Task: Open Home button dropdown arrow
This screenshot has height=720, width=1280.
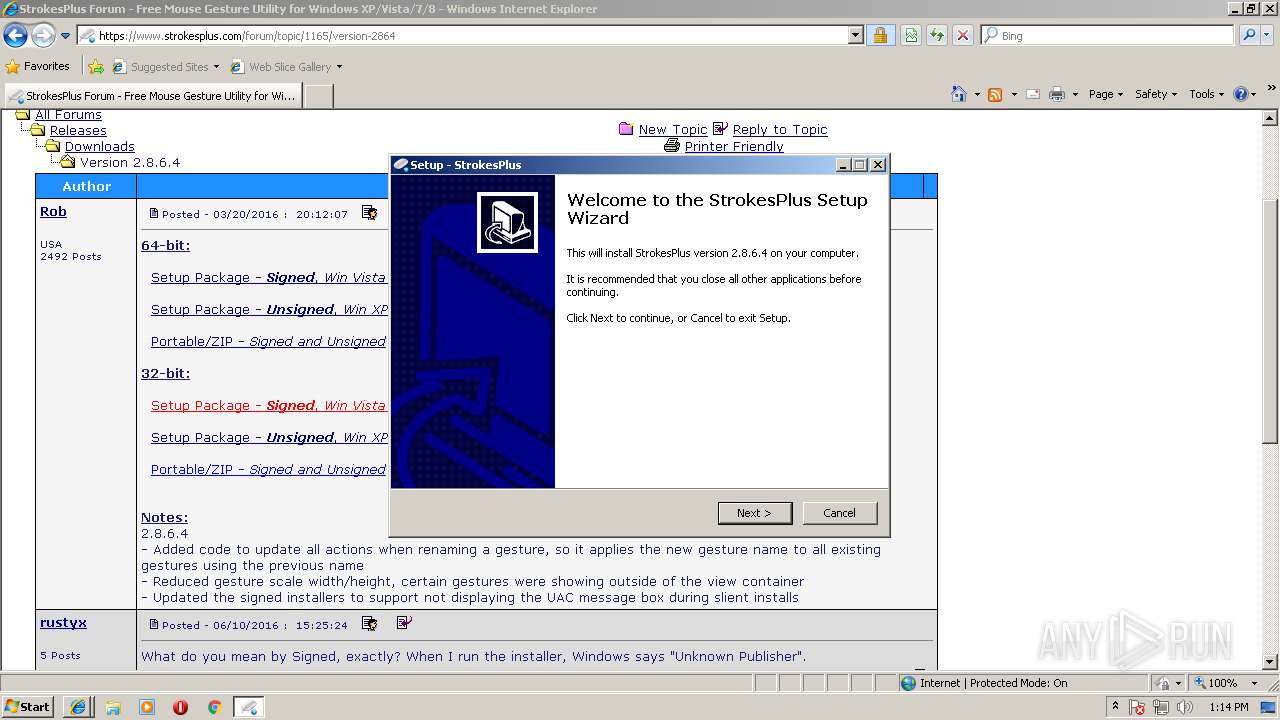Action: coord(977,94)
